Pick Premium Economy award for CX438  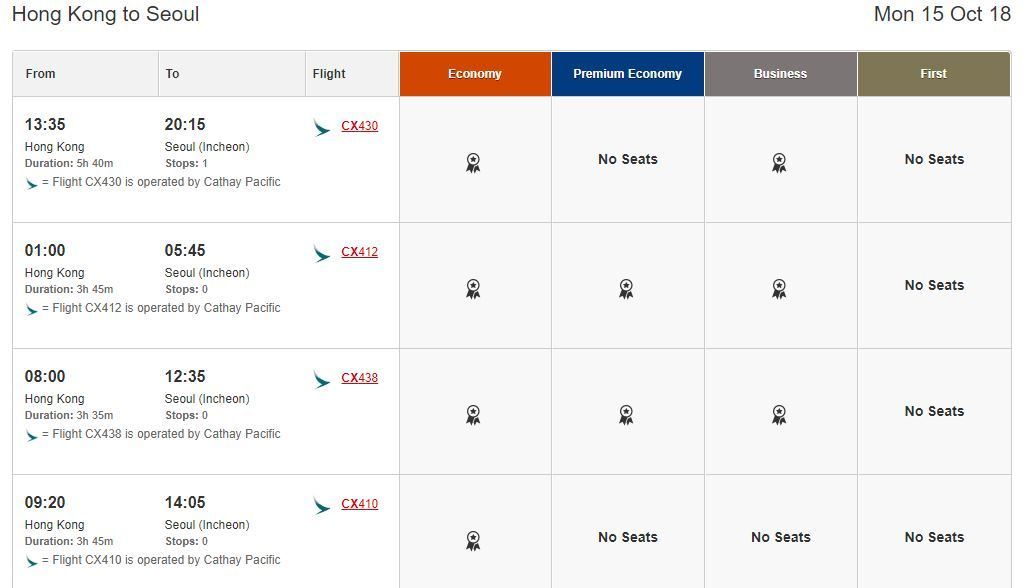coord(626,415)
